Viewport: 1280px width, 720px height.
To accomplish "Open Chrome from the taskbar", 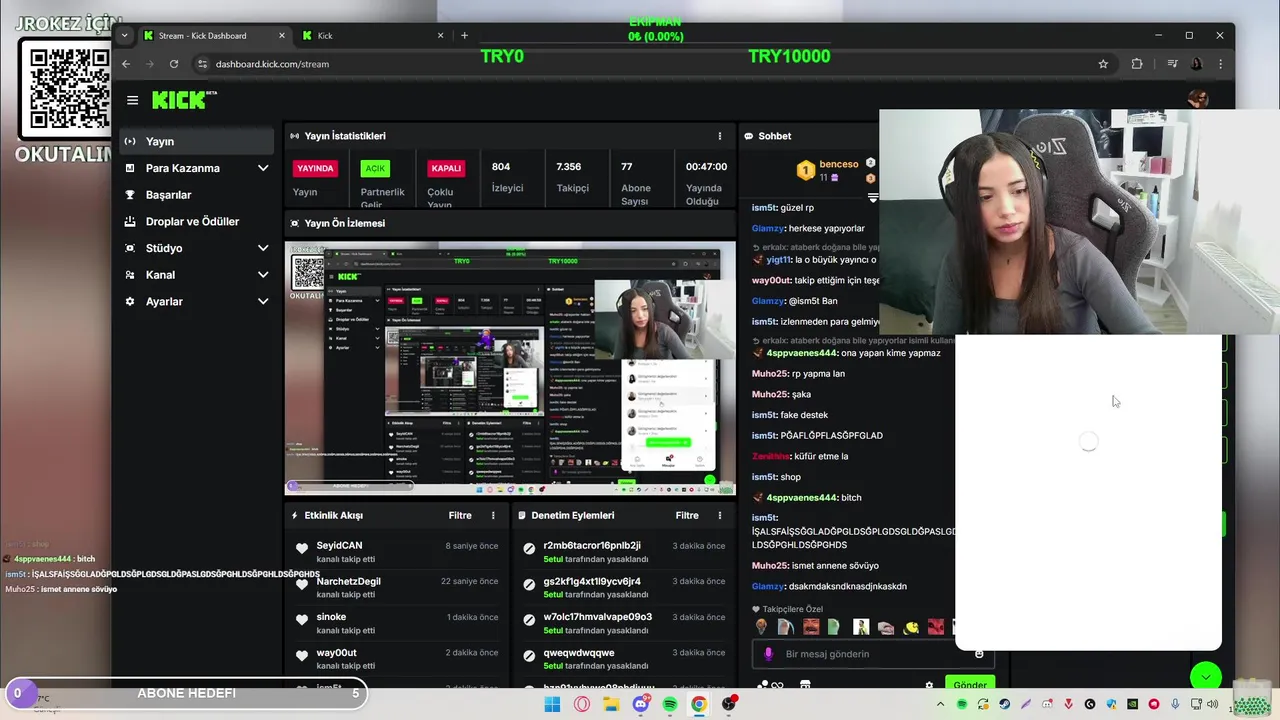I will pos(699,705).
